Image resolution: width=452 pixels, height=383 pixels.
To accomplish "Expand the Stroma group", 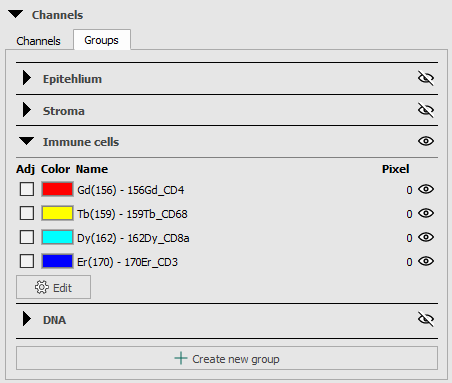I will tap(26, 110).
